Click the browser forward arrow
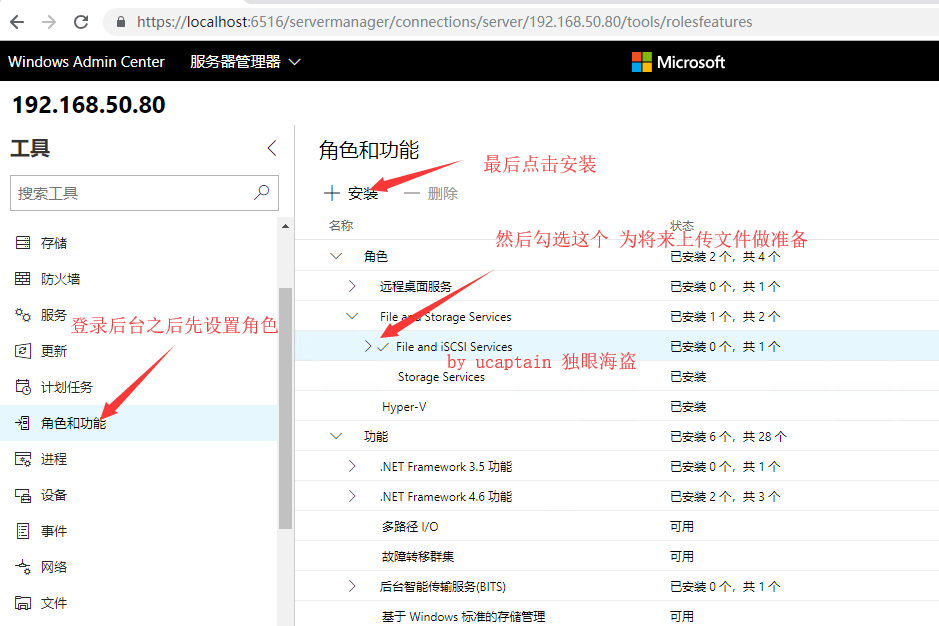 point(49,22)
